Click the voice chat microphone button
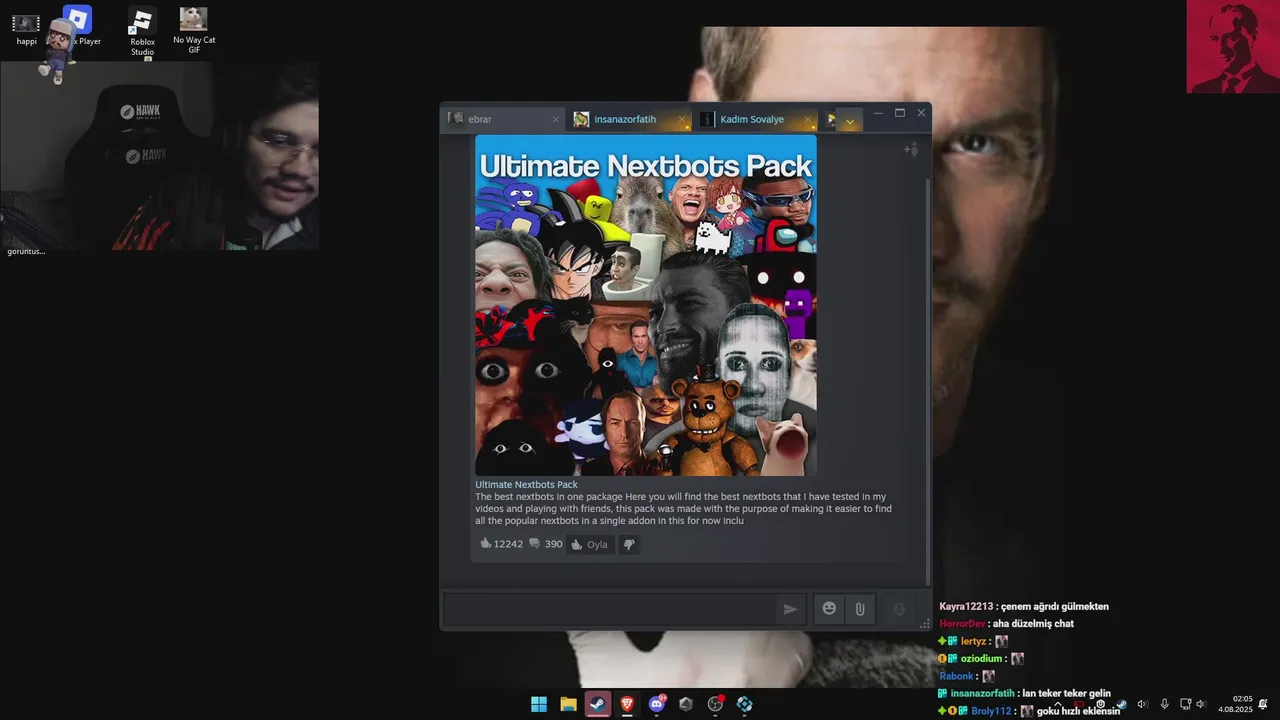Viewport: 1280px width, 720px height. pyautogui.click(x=899, y=609)
